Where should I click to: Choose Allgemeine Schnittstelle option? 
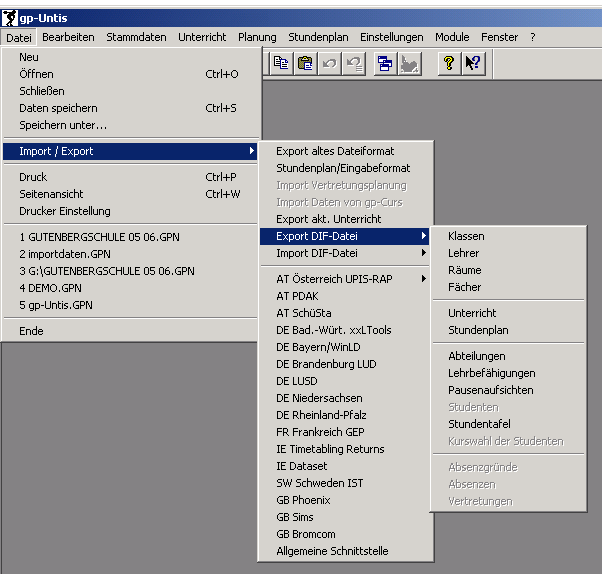click(332, 551)
